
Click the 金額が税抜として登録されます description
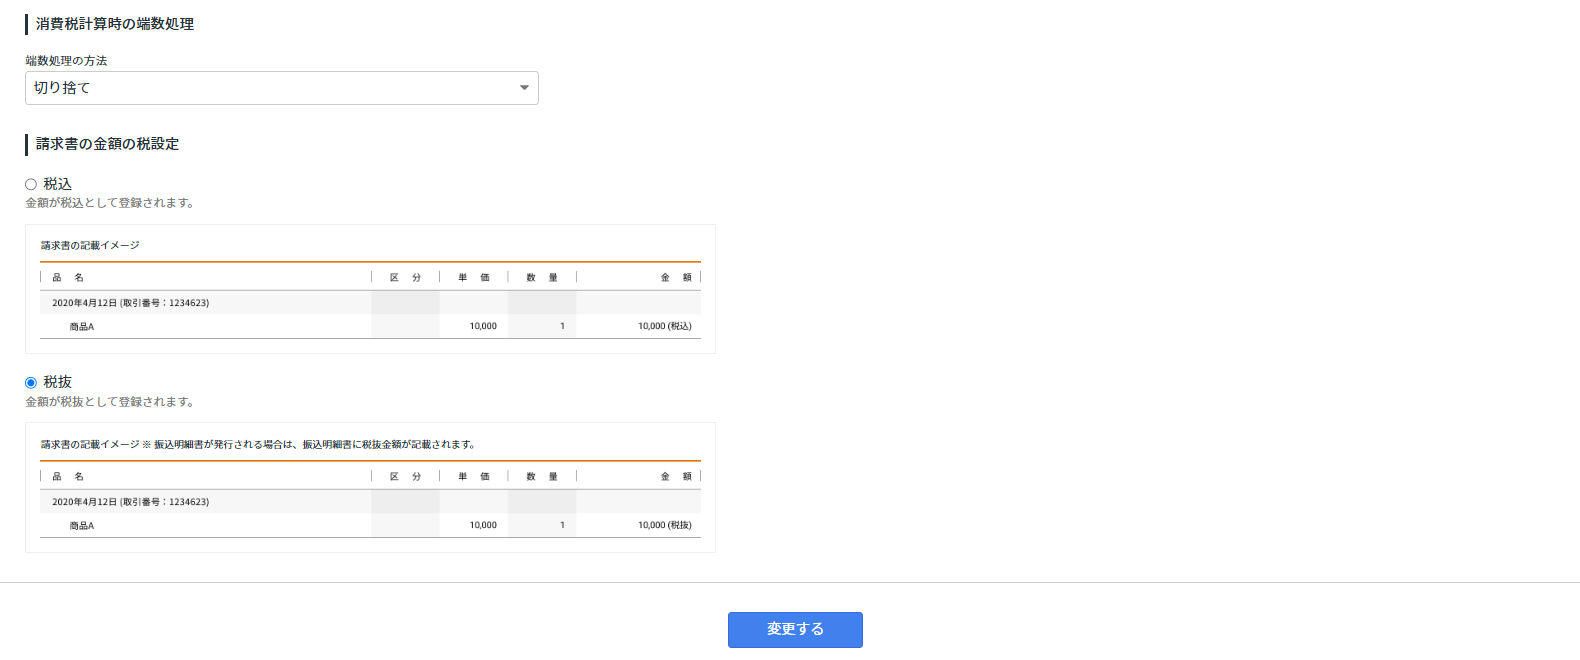click(x=111, y=401)
